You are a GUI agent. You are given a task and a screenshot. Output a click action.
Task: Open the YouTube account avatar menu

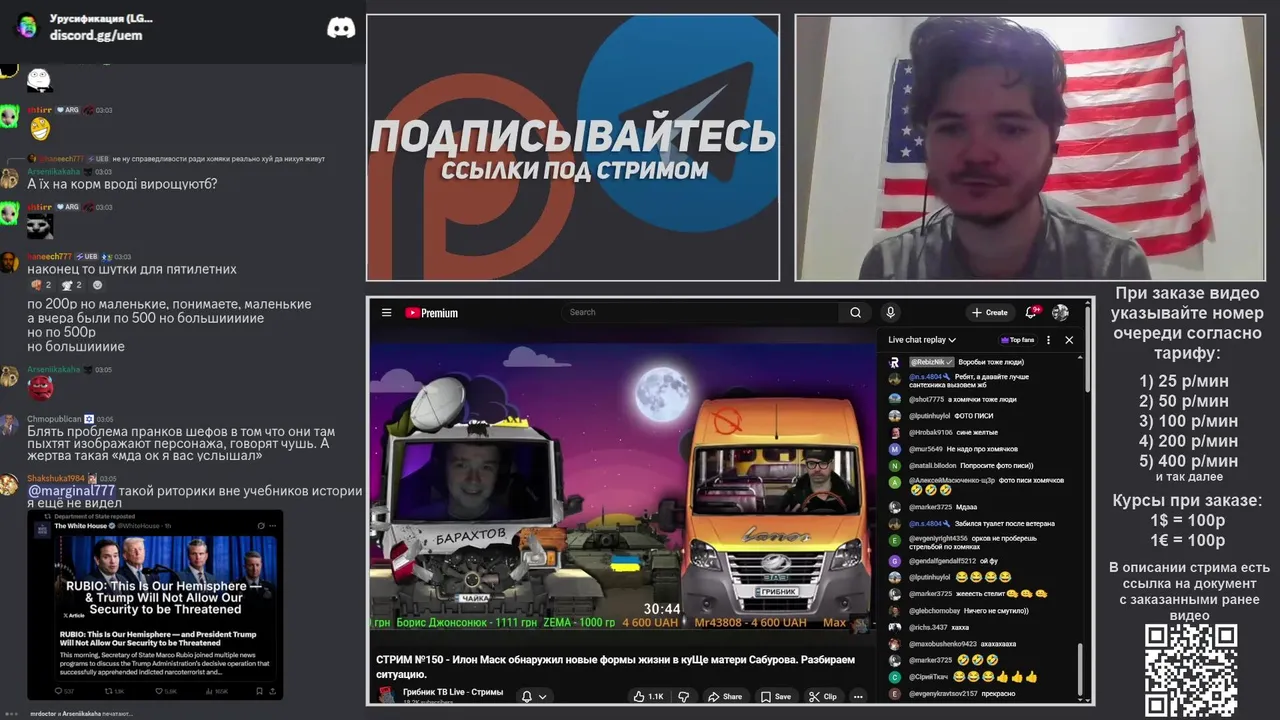(x=1060, y=312)
